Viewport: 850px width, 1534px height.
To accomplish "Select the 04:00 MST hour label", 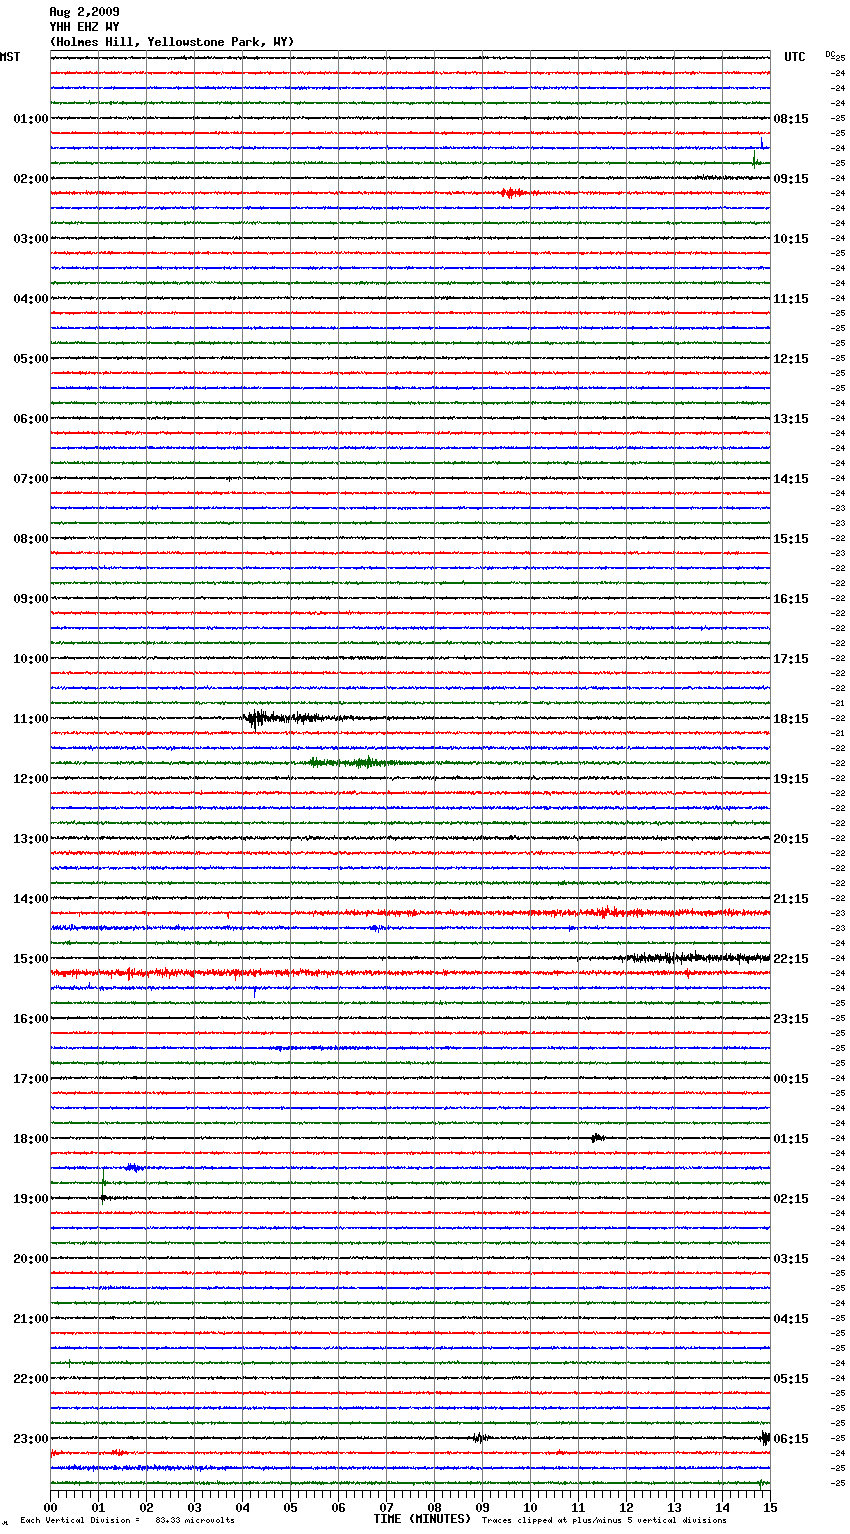I will pyautogui.click(x=31, y=299).
